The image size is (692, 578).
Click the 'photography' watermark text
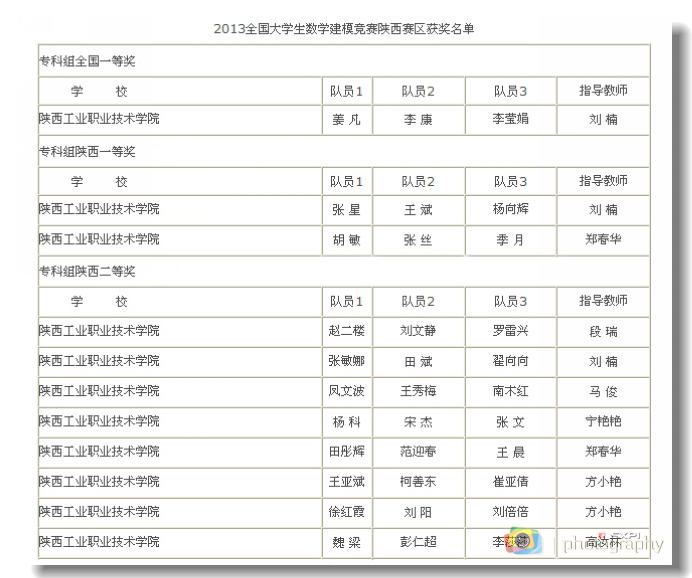tap(612, 545)
